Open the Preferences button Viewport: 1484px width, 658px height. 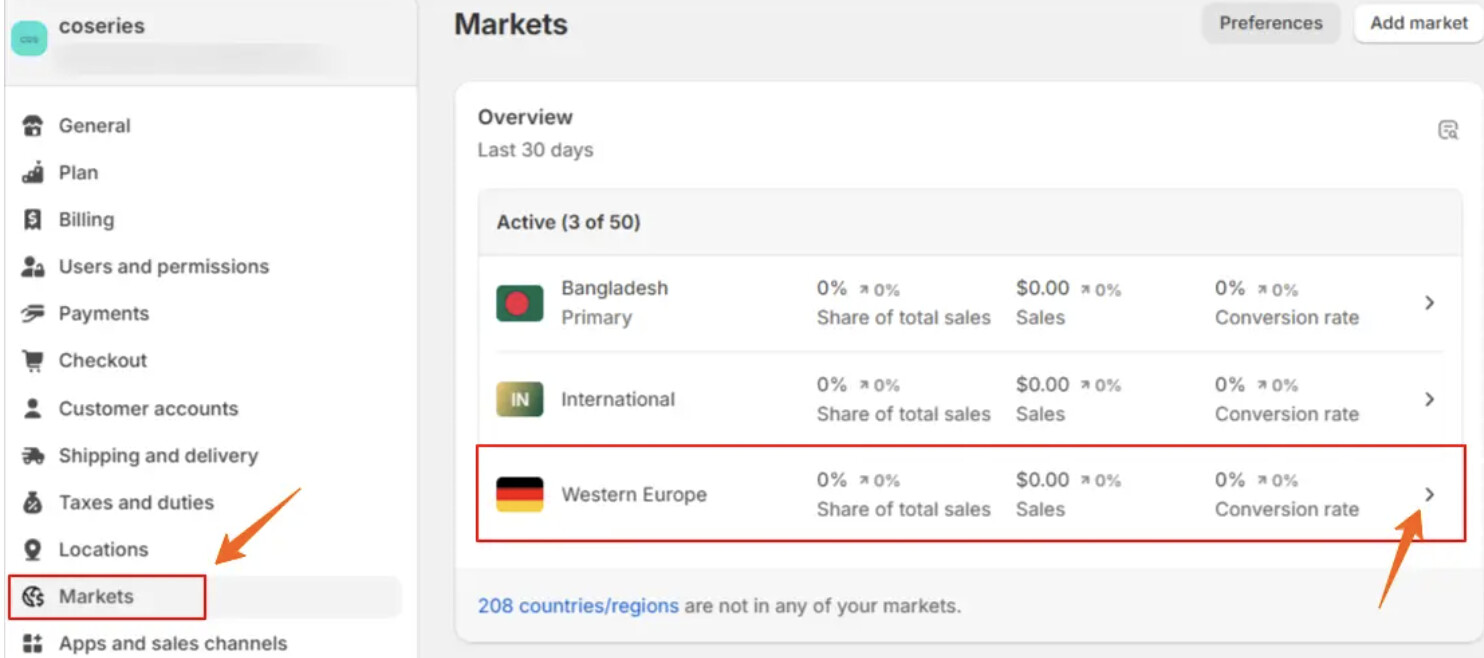(1270, 23)
